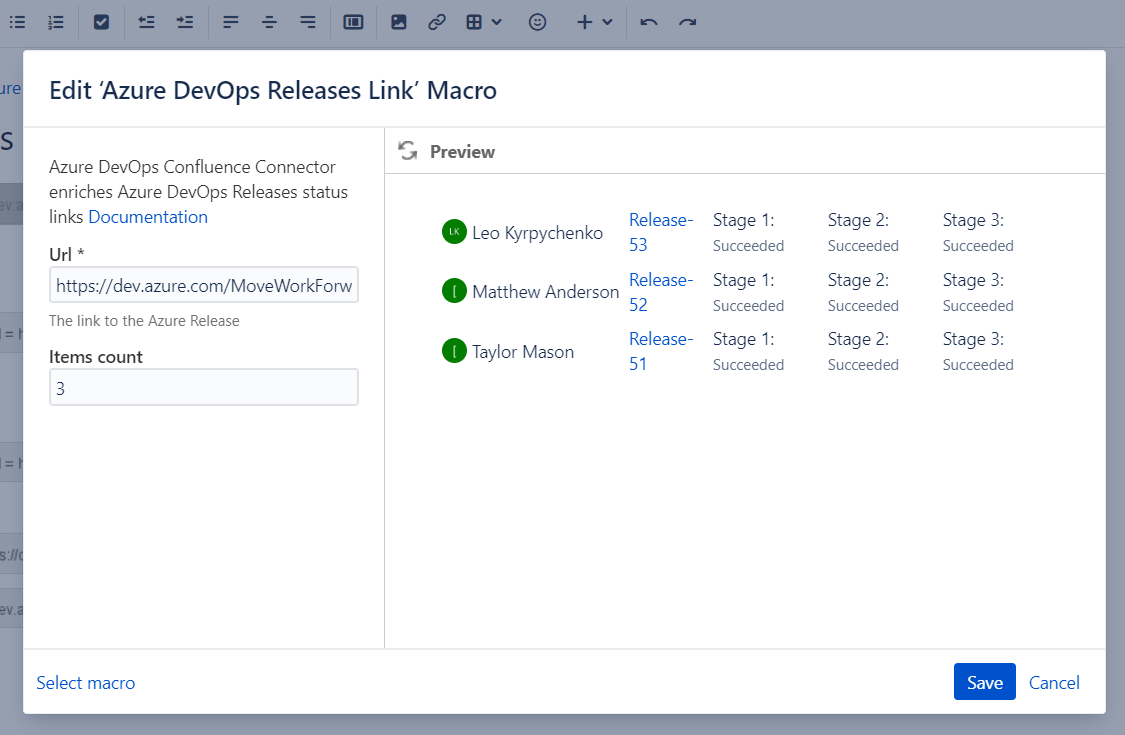1125x735 pixels.
Task: Insert a task checkbox item
Action: pyautogui.click(x=101, y=21)
